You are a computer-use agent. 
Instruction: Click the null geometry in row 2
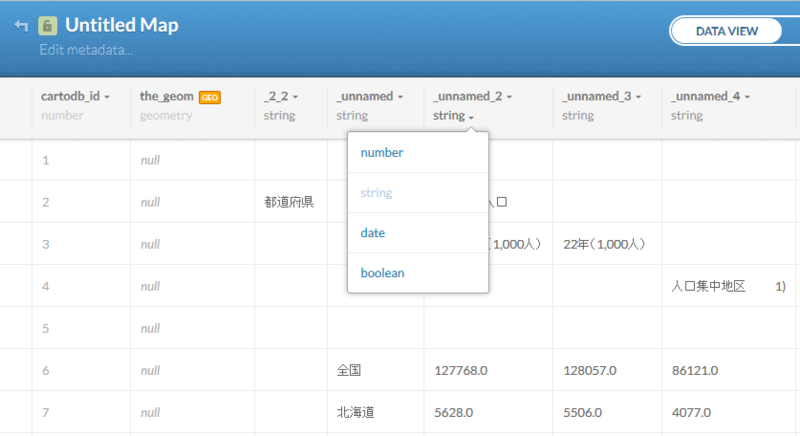[x=150, y=202]
